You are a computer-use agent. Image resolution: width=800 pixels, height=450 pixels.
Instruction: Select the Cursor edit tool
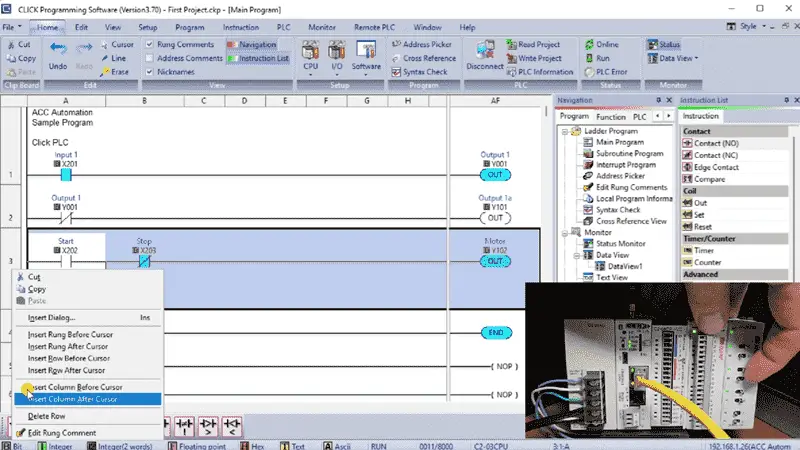[x=117, y=45]
